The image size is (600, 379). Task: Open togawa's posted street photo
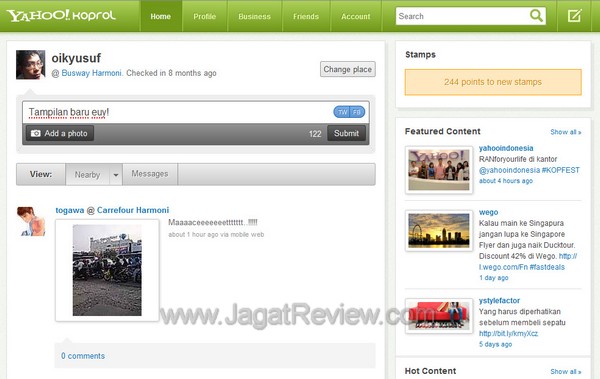point(107,270)
